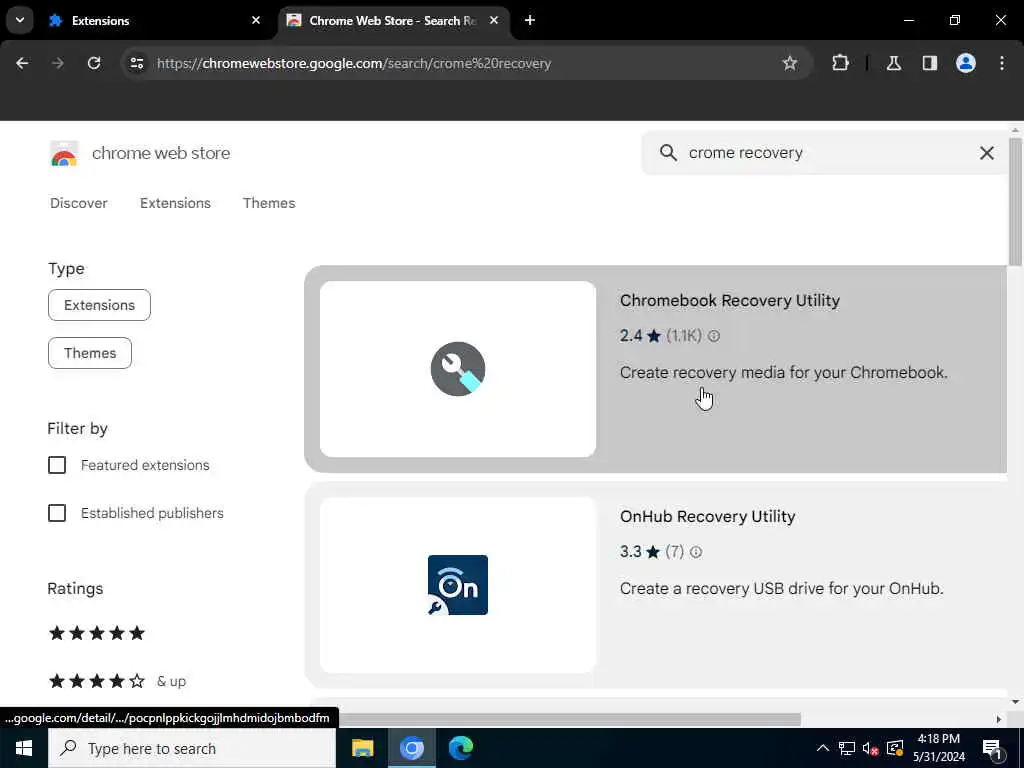
Task: Open site information icon in address bar
Action: tap(136, 63)
